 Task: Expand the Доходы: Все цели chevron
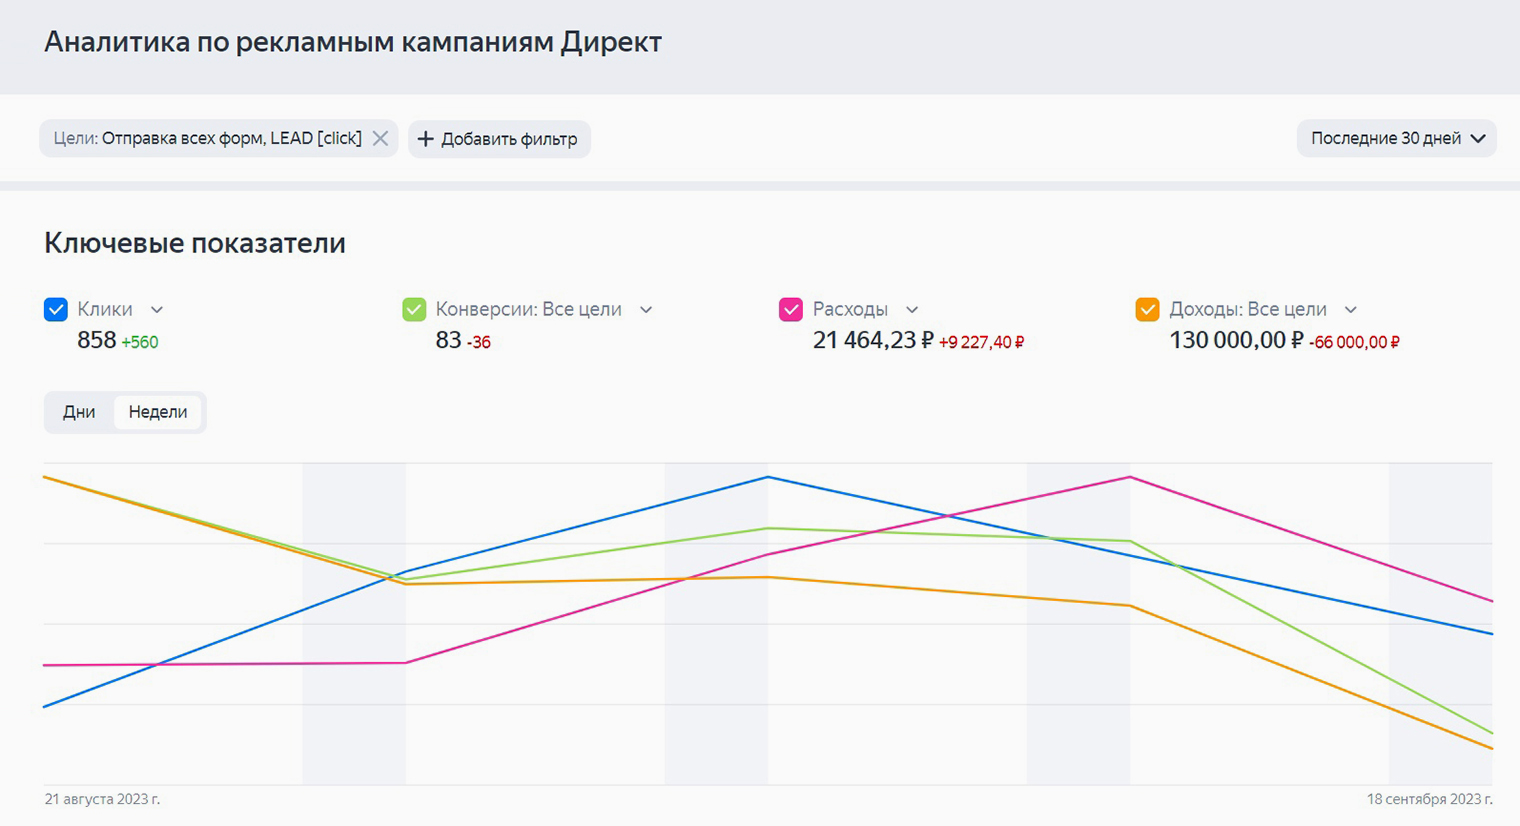[x=1351, y=310]
